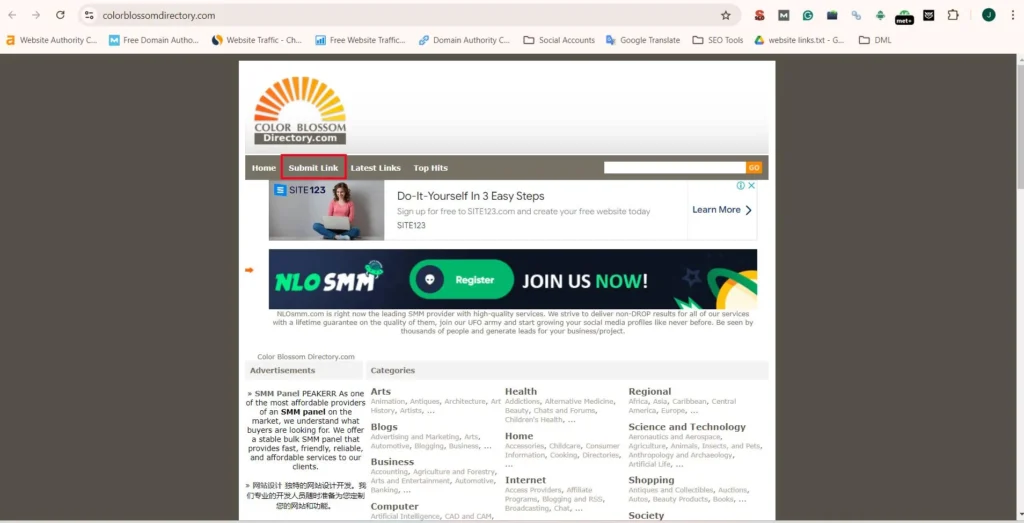This screenshot has height=523, width=1024.
Task: Expand the DML bookmark folder
Action: coord(875,40)
